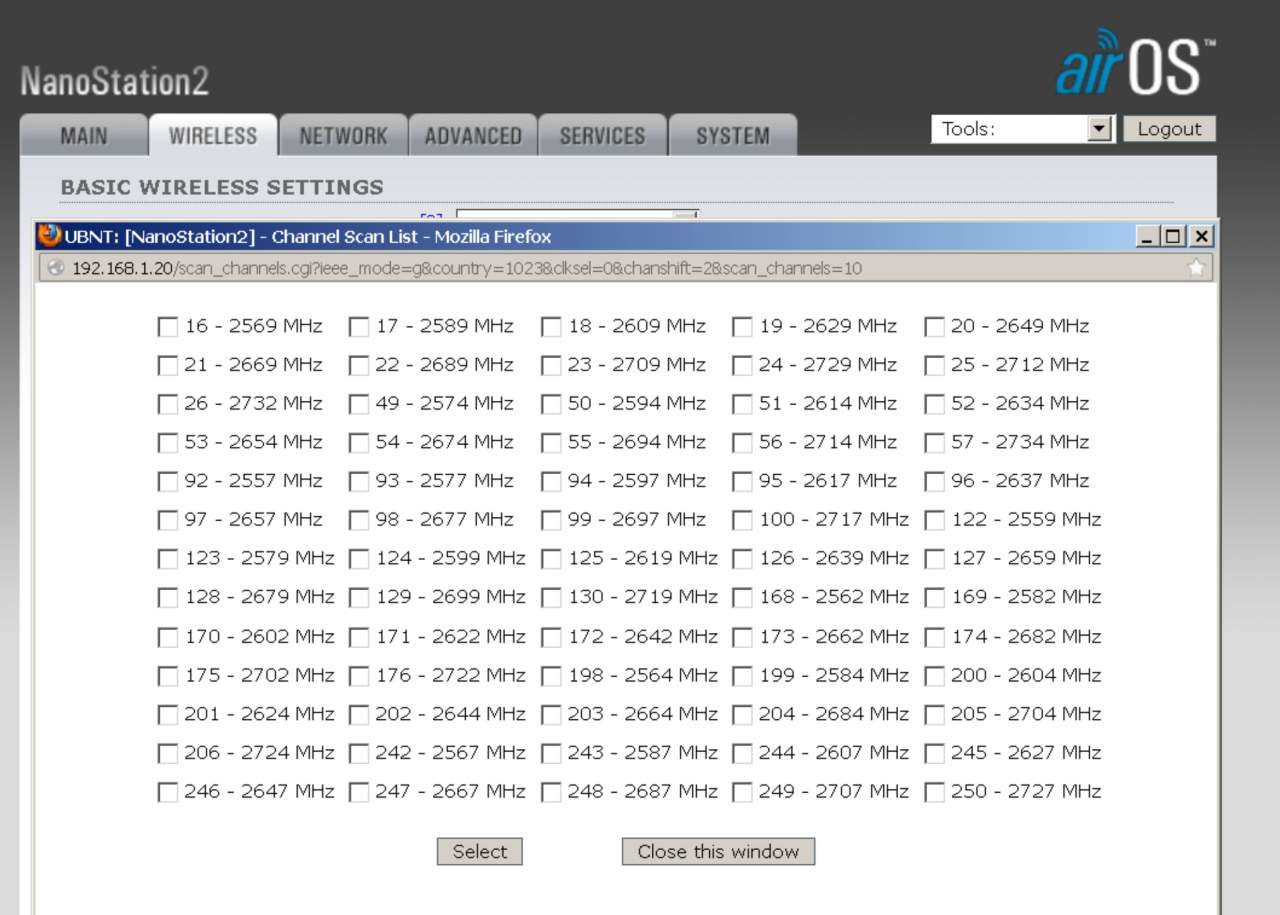Check channel 243 - 2587 MHz

click(550, 754)
